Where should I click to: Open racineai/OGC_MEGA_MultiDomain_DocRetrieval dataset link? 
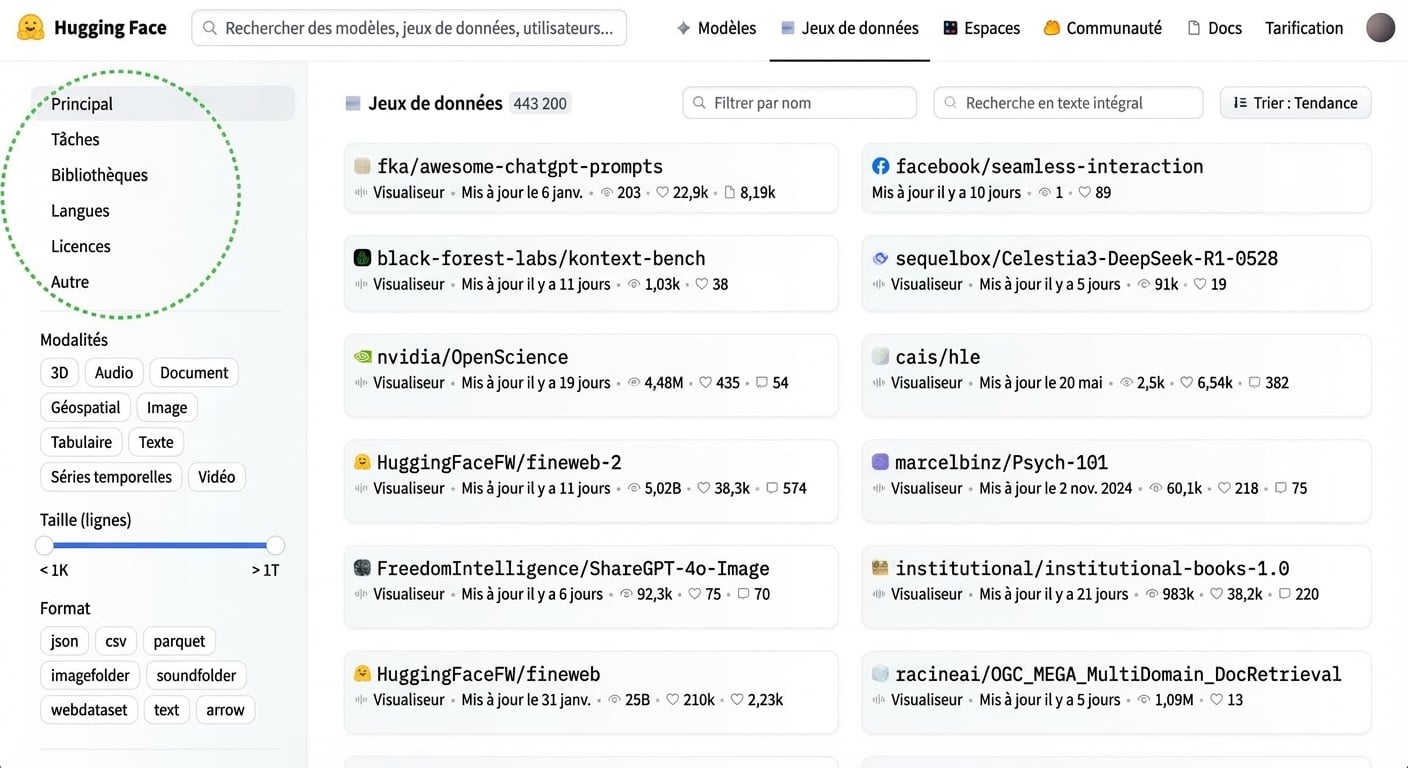tap(1118, 674)
